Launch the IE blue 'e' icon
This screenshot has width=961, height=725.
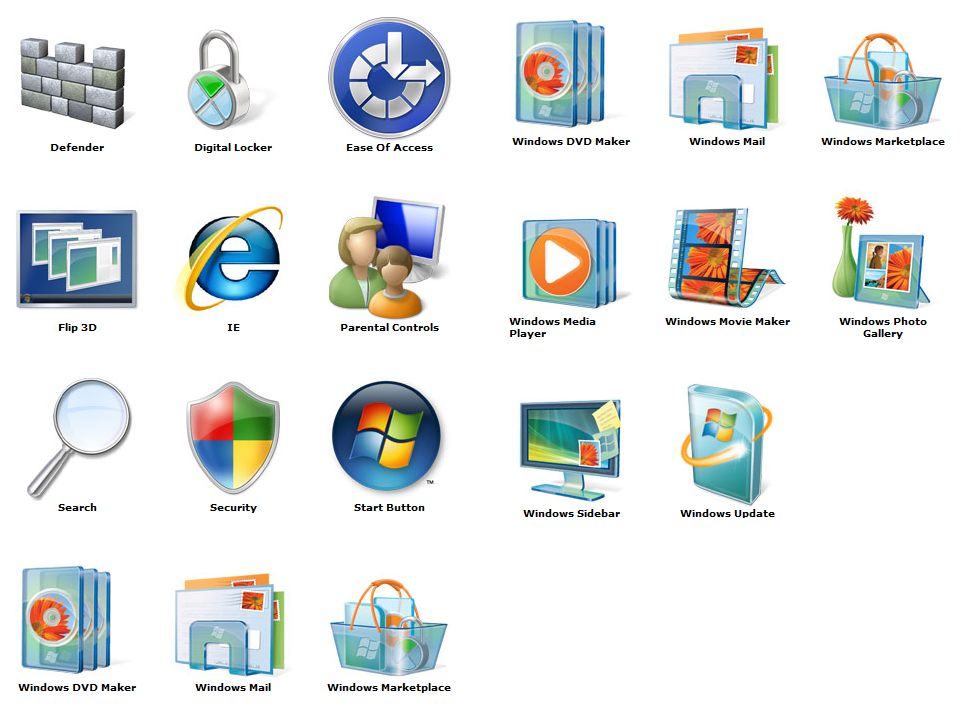coord(230,258)
